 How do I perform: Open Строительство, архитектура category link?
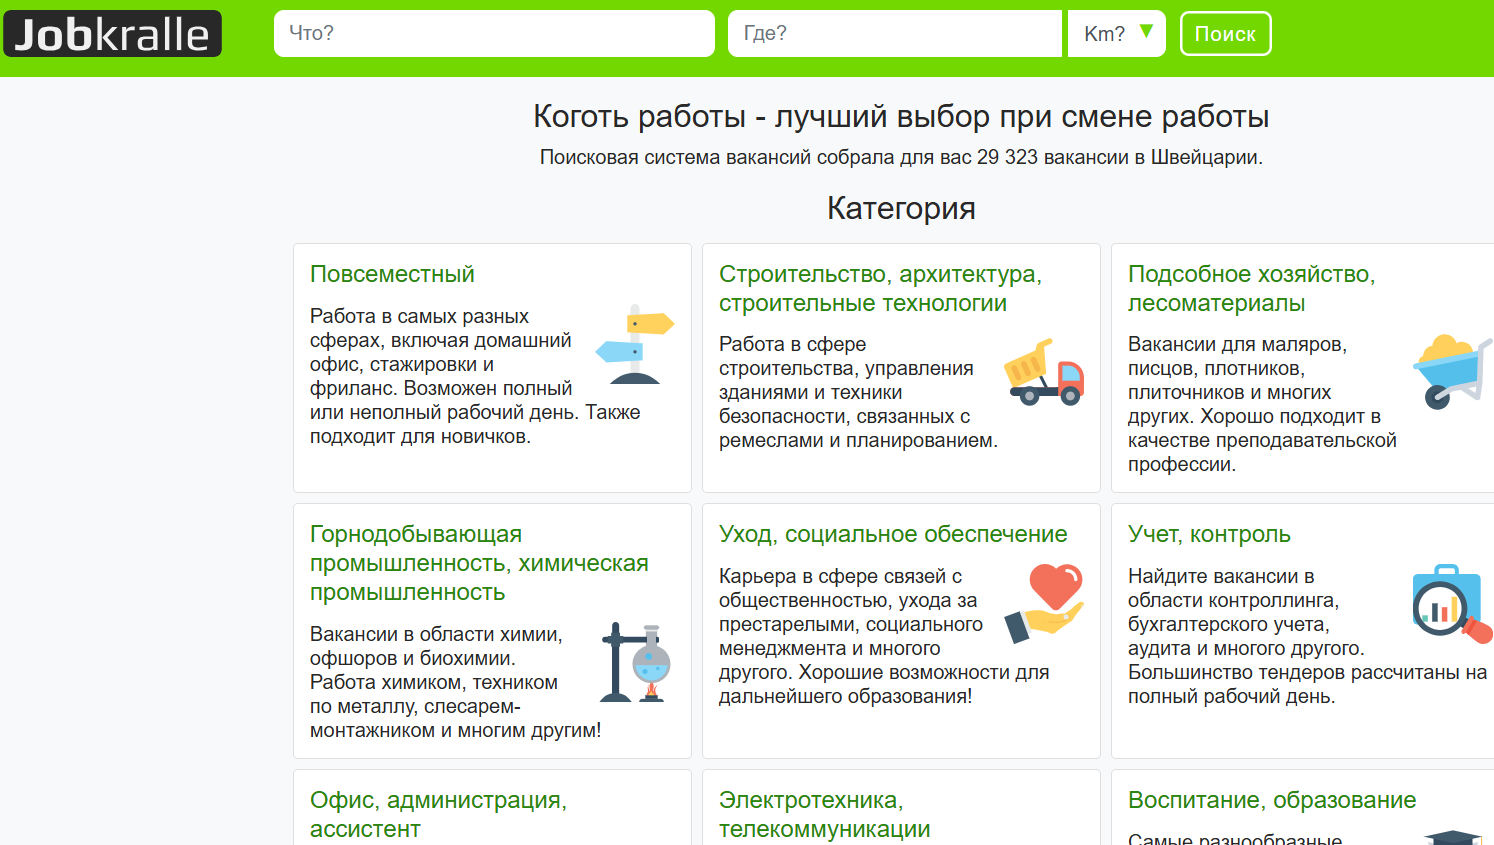click(880, 288)
